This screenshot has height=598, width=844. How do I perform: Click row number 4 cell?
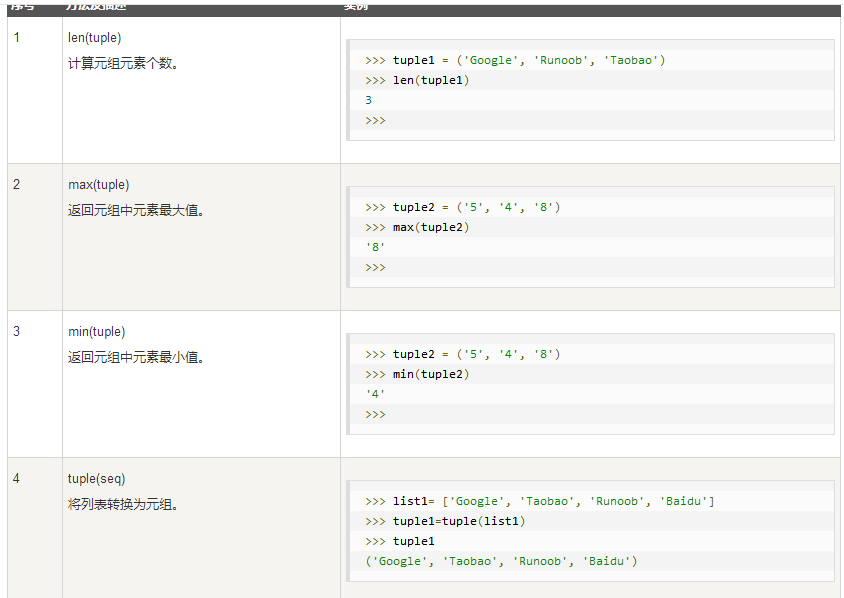(17, 479)
